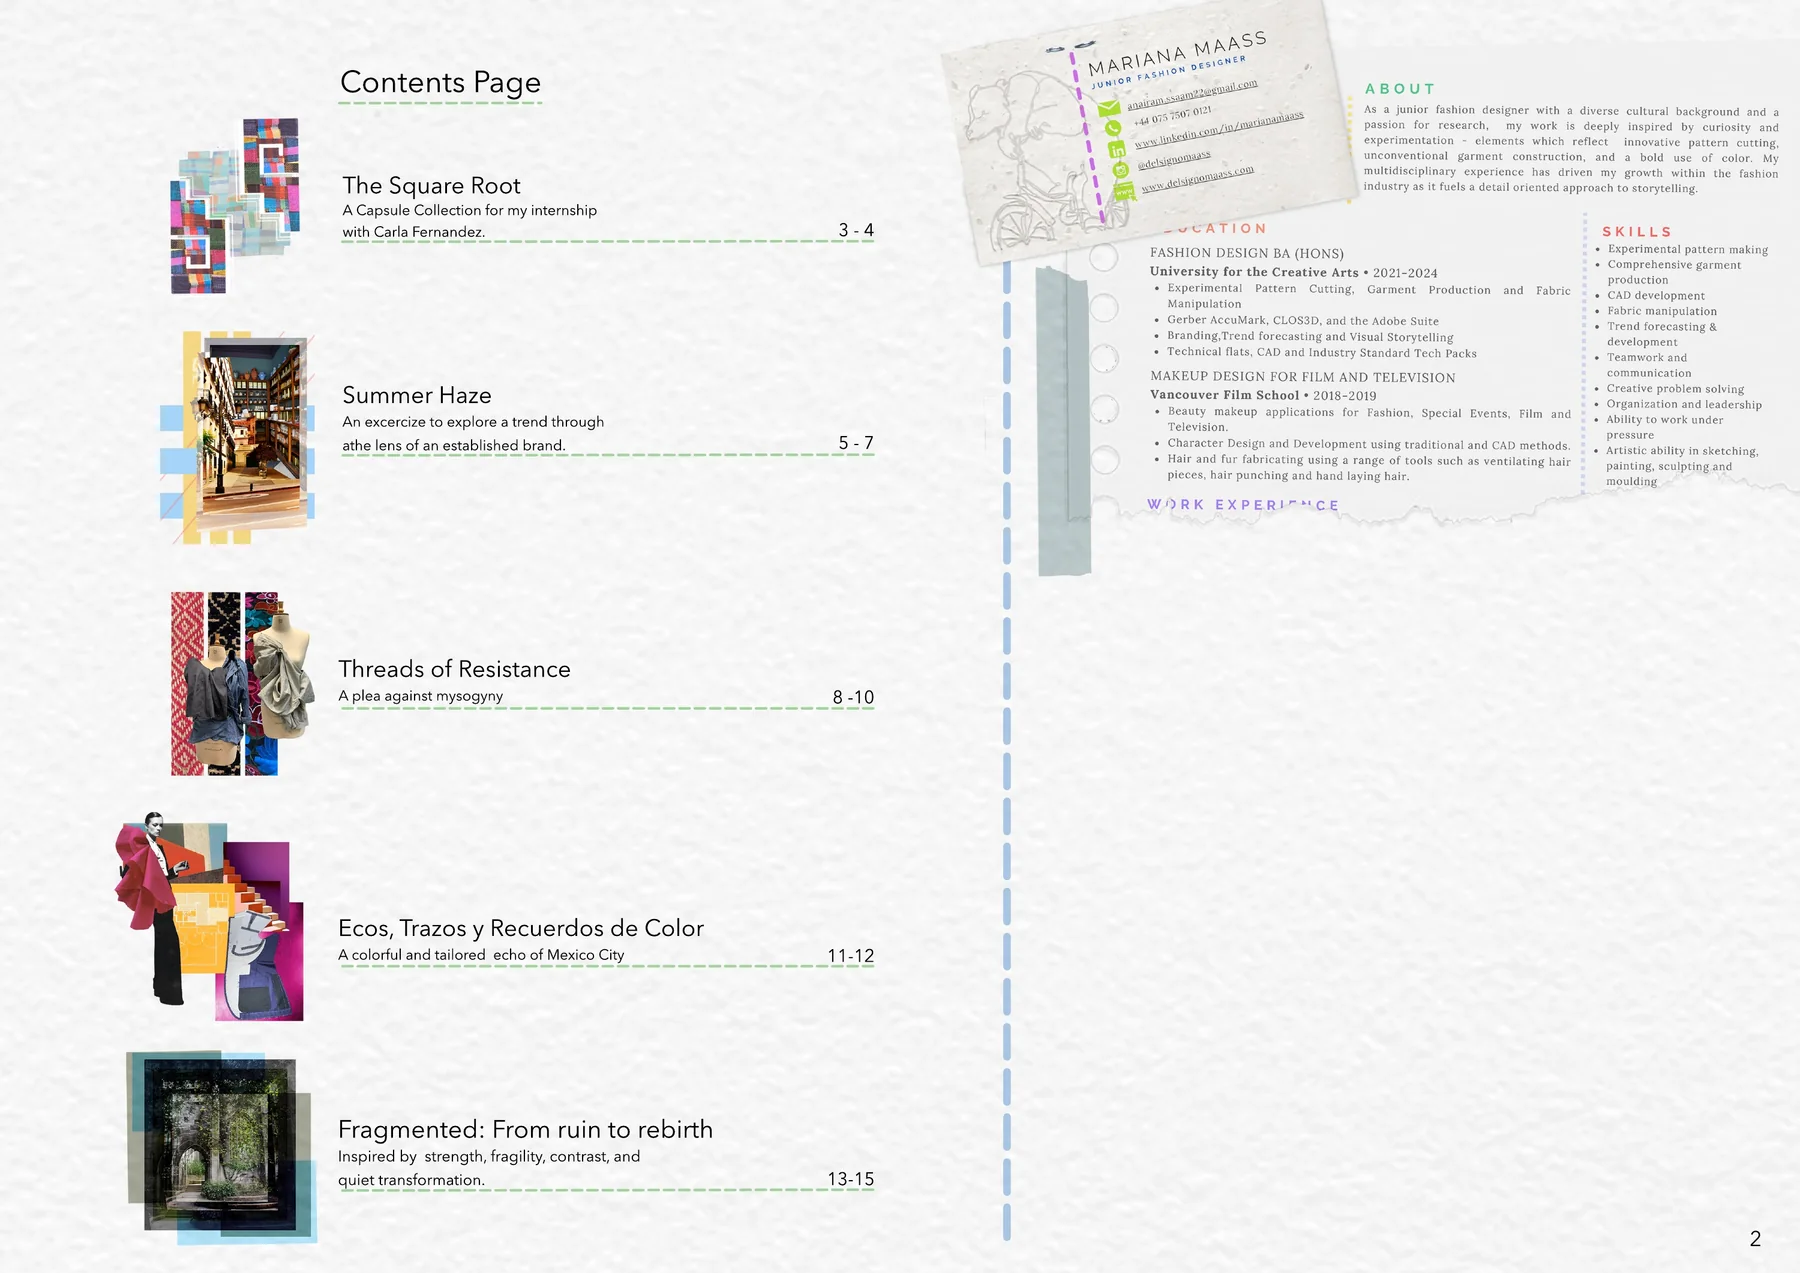This screenshot has height=1273, width=1800.
Task: Click the page number 2
Action: pos(1755,1239)
